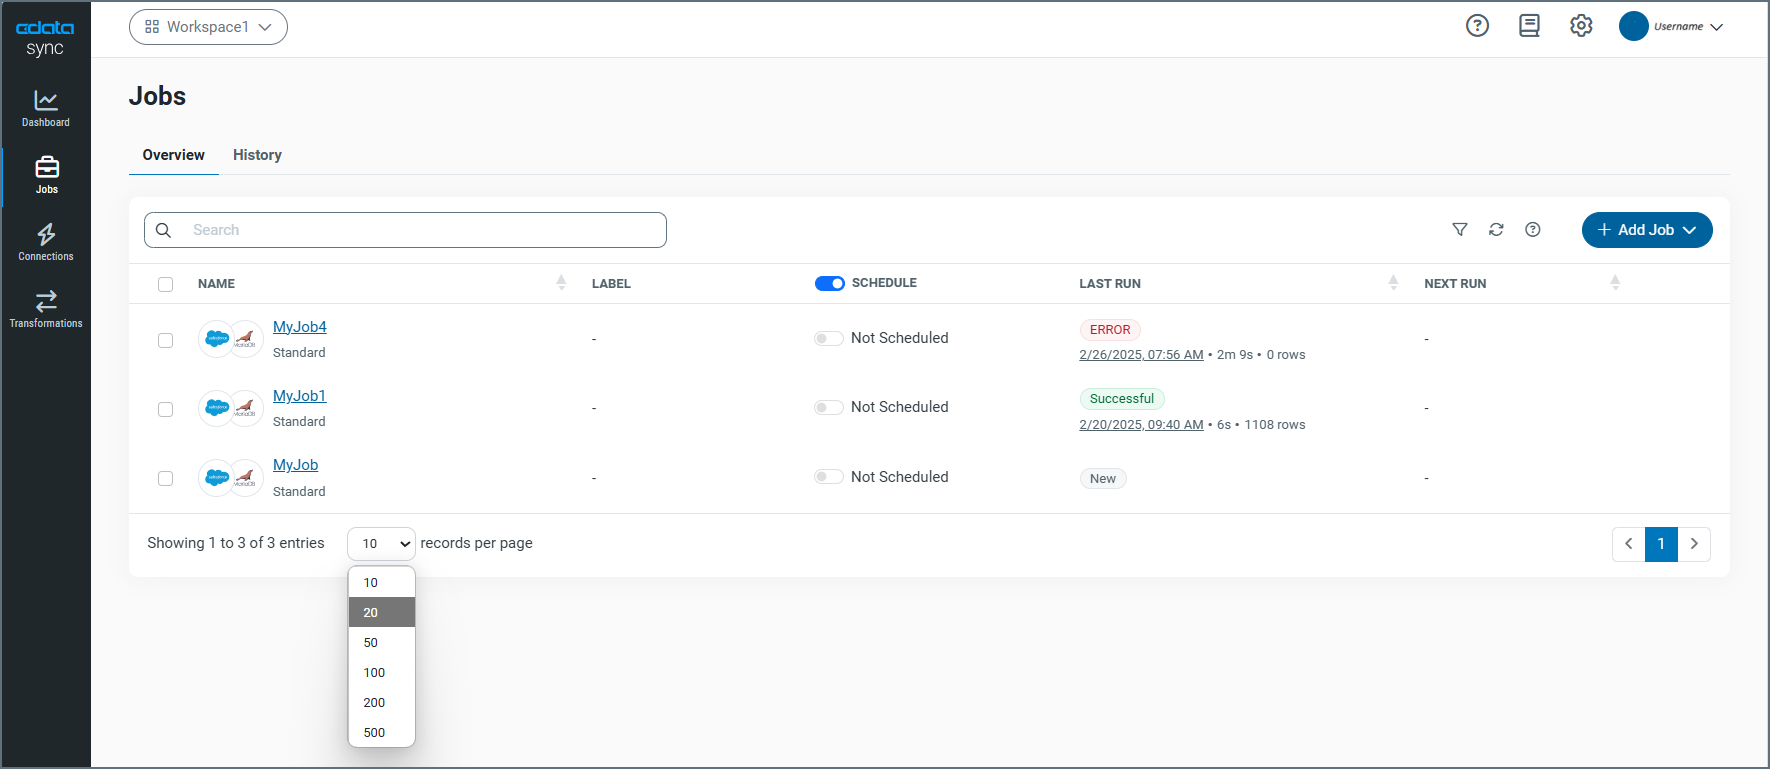The width and height of the screenshot is (1770, 769).
Task: Click the table help question icon
Action: coord(1532,230)
